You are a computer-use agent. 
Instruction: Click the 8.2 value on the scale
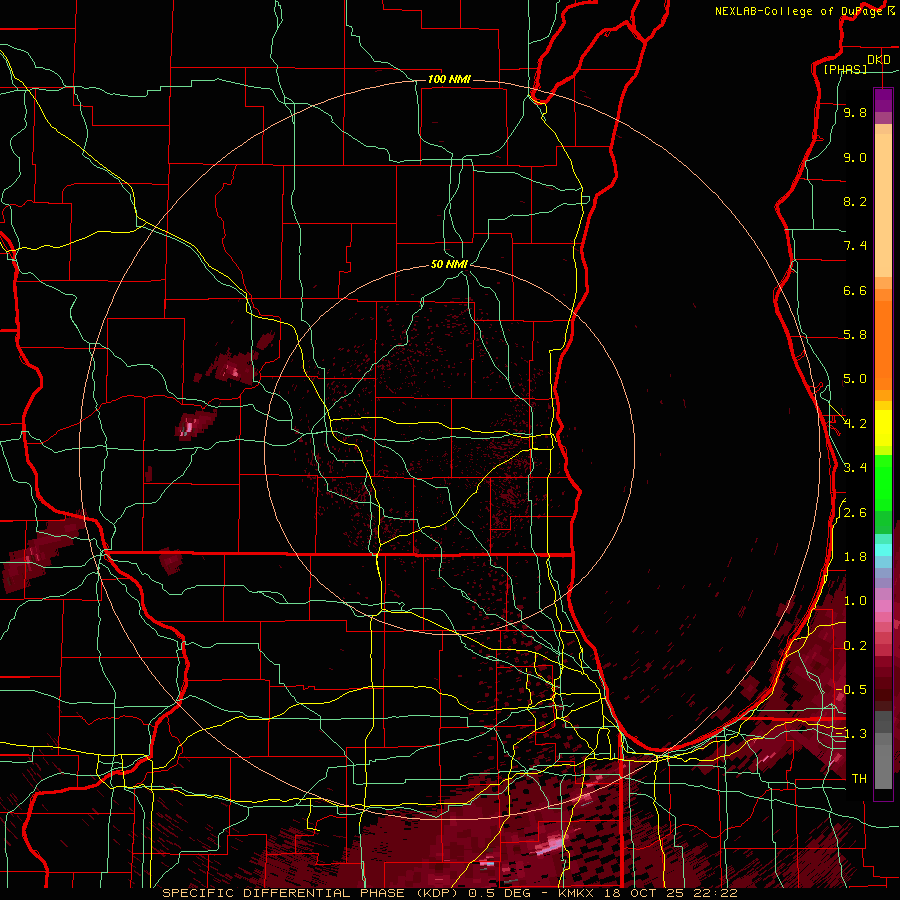[x=855, y=201]
